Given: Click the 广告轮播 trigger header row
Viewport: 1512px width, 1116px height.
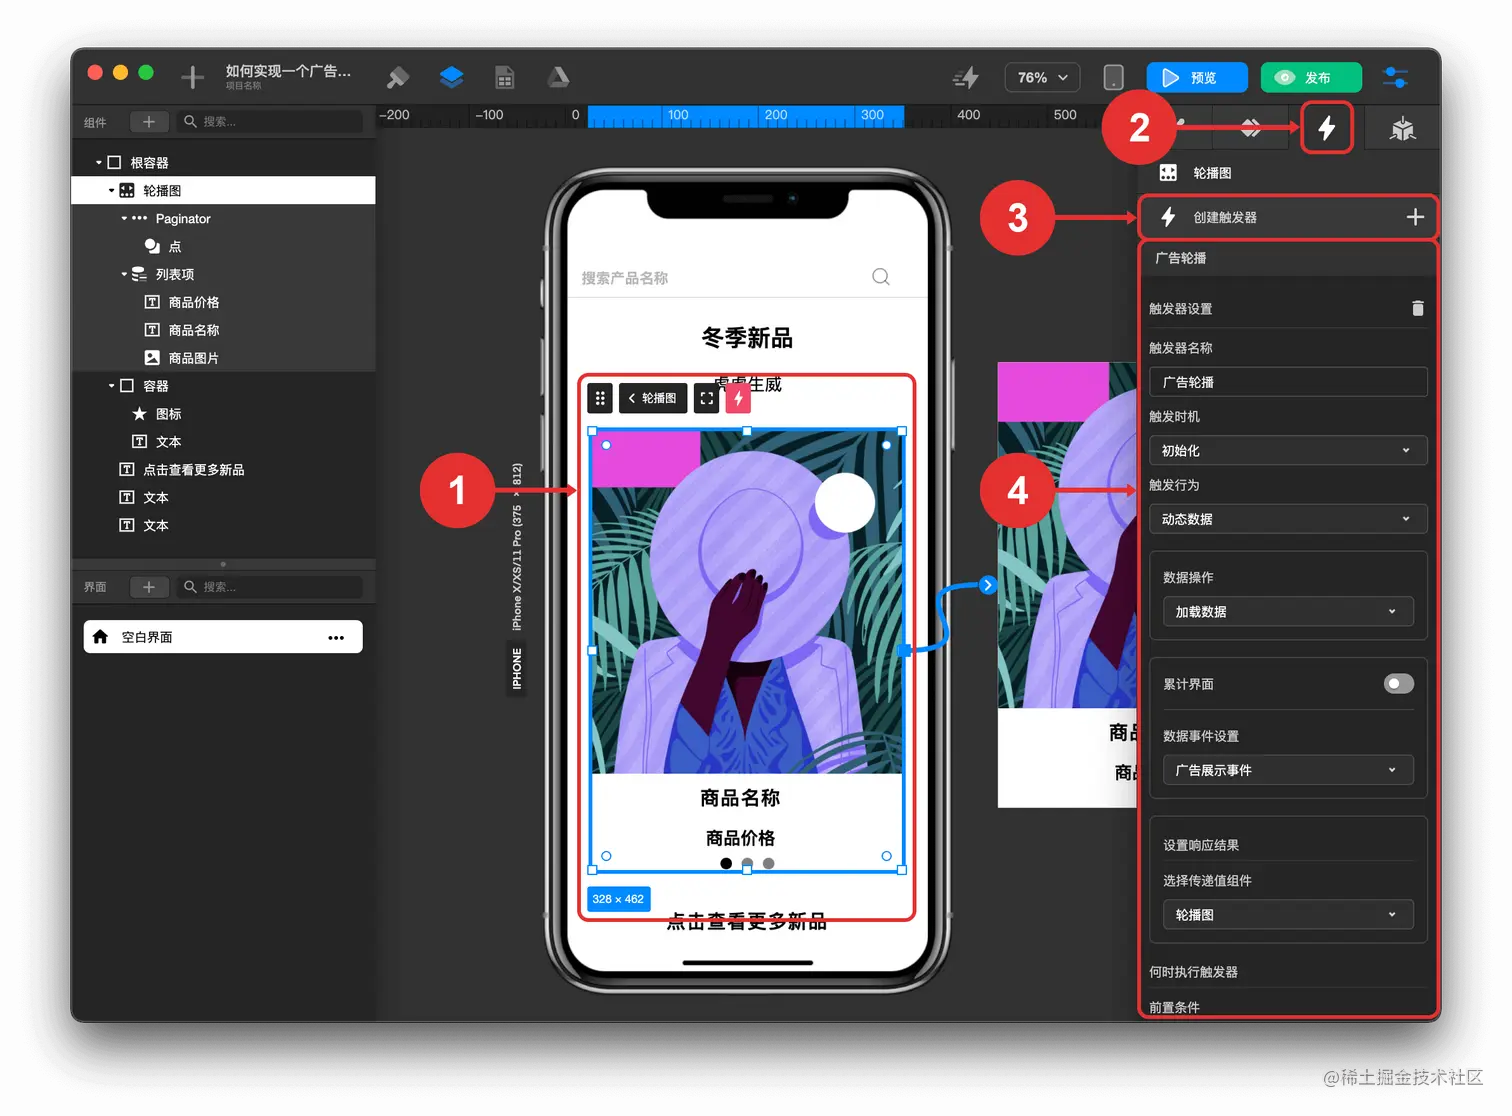Looking at the screenshot, I should click(1288, 258).
